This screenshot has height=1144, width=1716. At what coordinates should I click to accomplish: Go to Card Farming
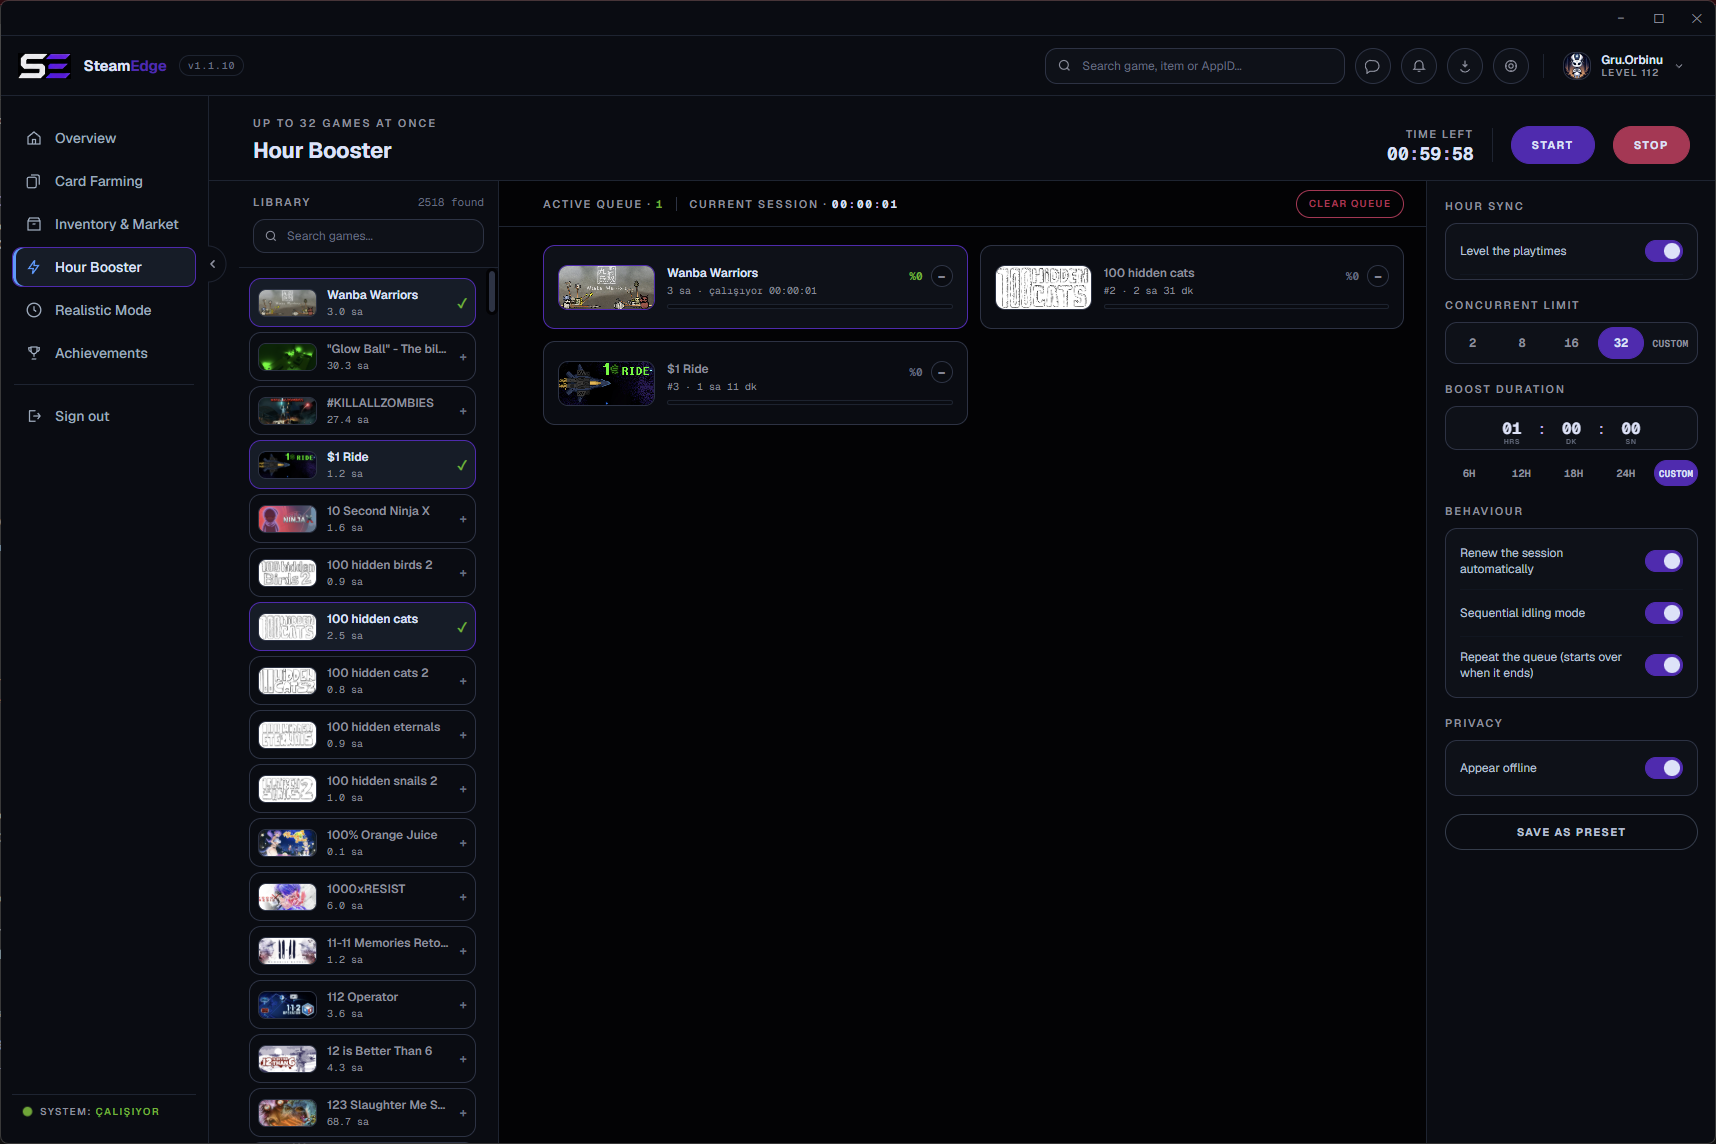[x=104, y=181]
